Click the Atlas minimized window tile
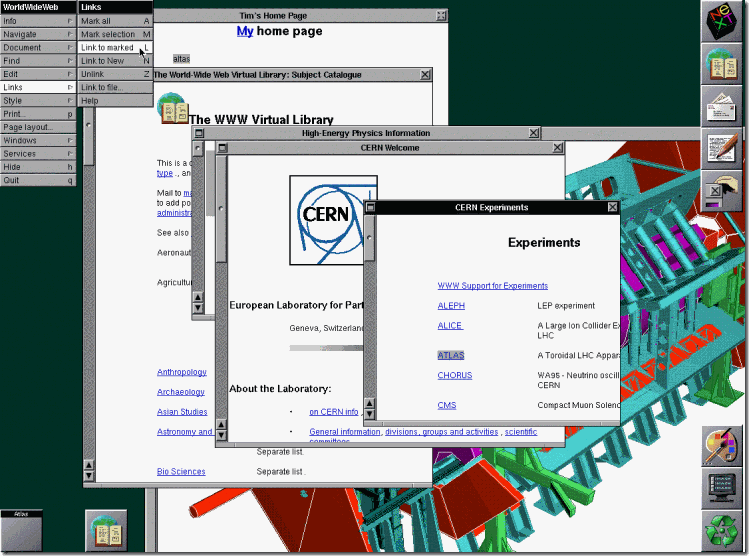 point(21,531)
